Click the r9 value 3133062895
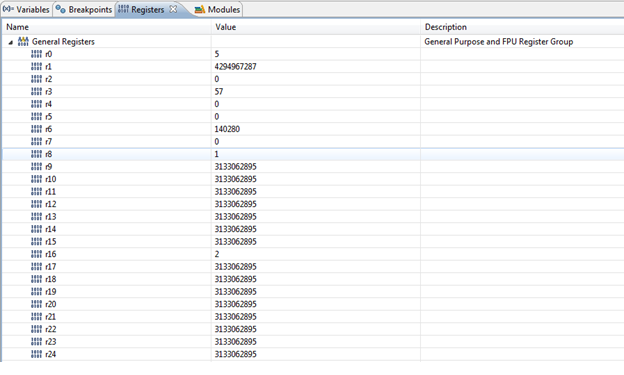The width and height of the screenshot is (624, 375). [x=236, y=166]
